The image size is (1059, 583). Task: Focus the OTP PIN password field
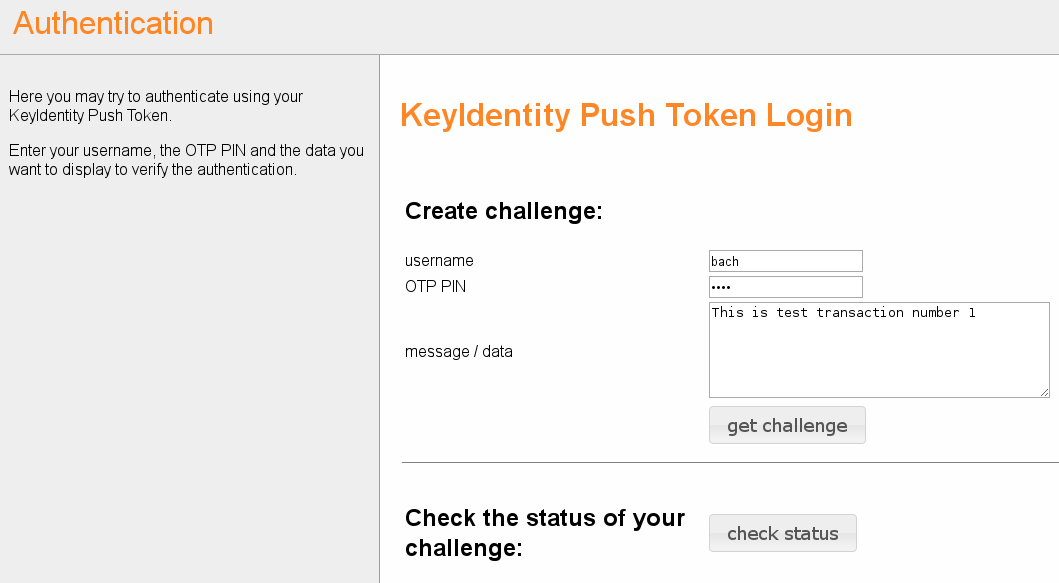coord(785,287)
